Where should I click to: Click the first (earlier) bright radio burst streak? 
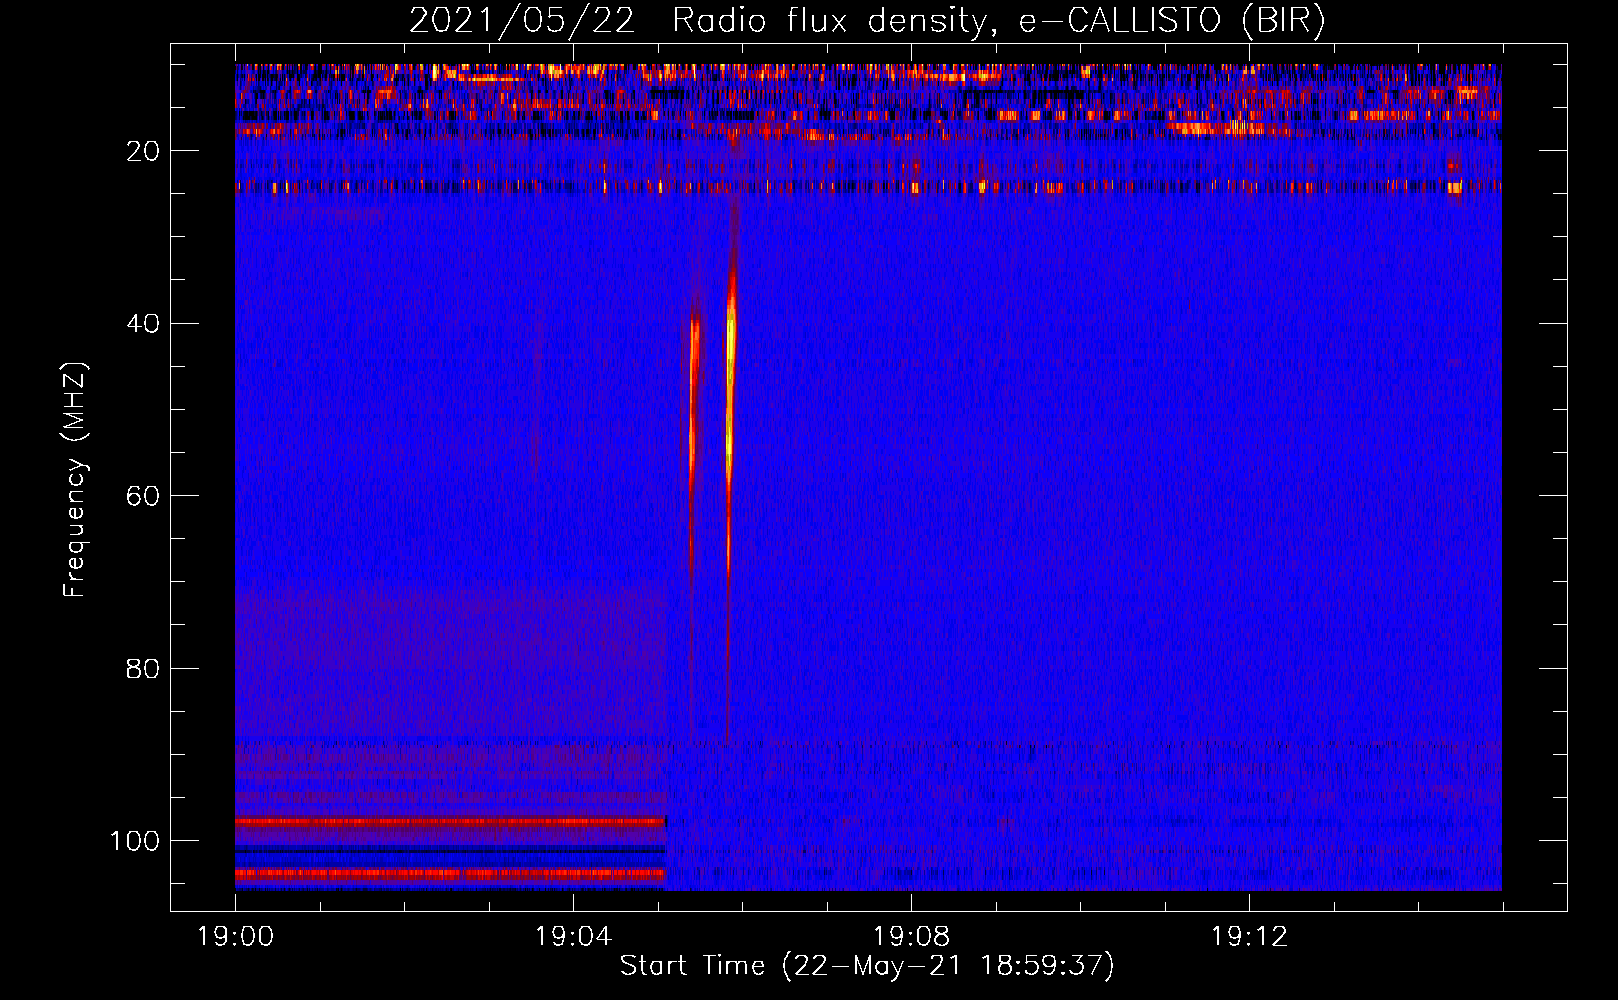pos(693,440)
